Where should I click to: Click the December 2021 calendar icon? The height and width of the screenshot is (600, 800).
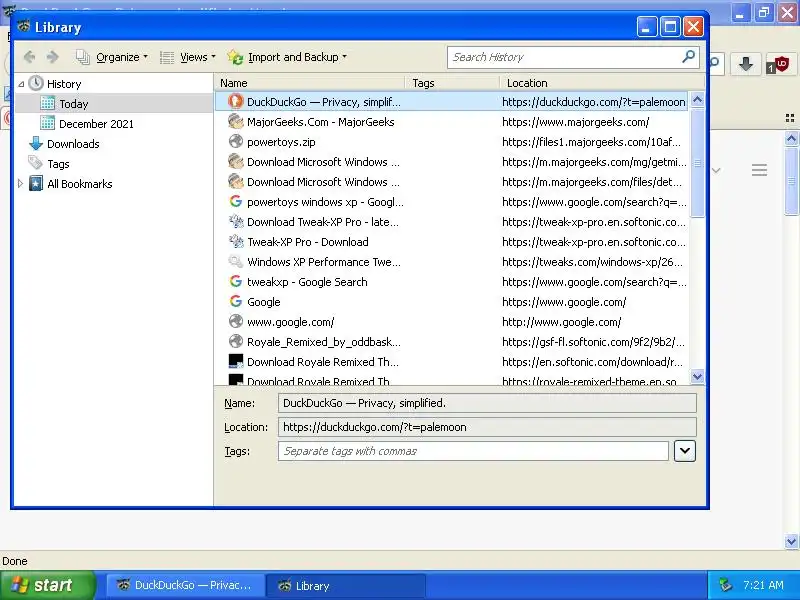click(47, 123)
